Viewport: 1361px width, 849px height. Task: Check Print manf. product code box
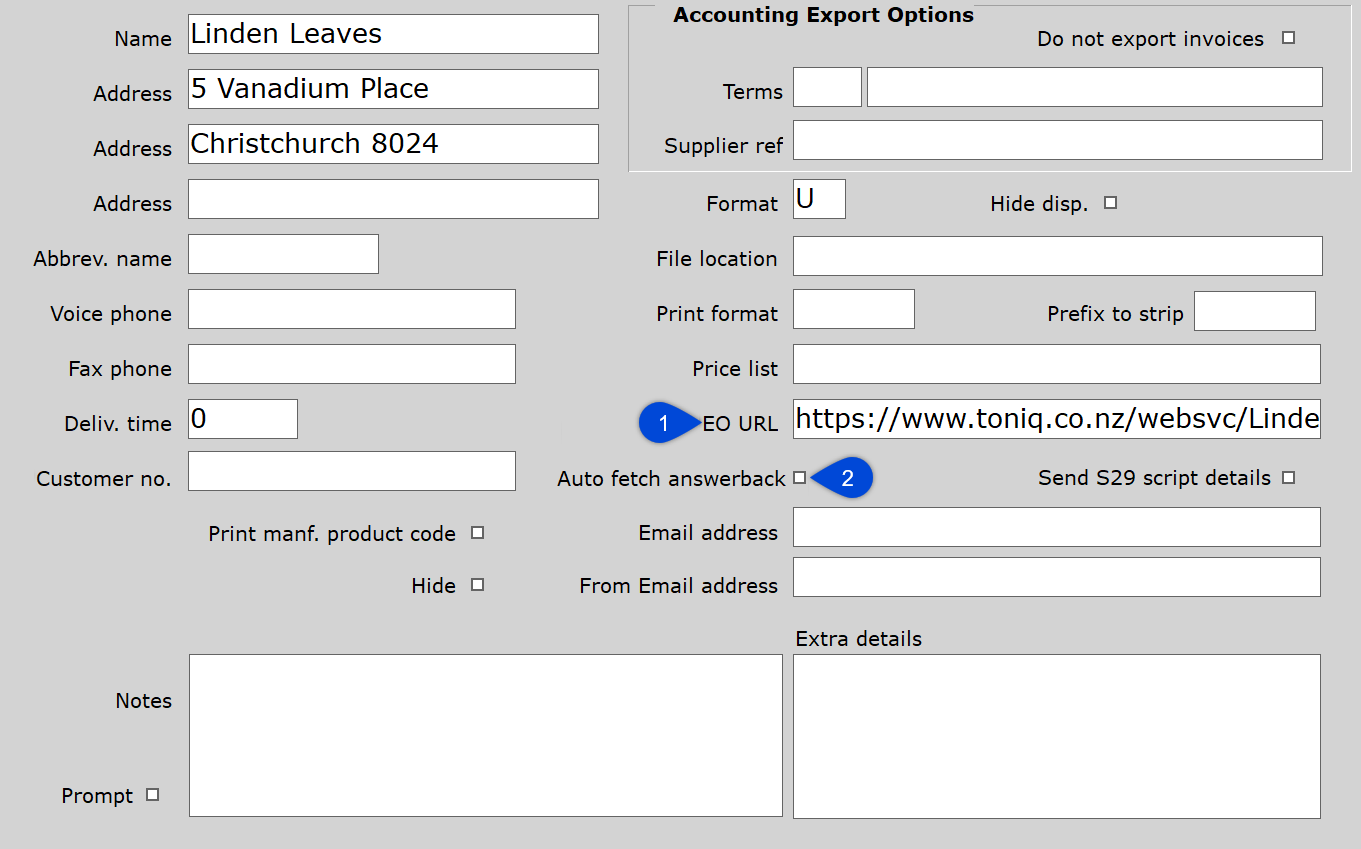pyautogui.click(x=477, y=533)
